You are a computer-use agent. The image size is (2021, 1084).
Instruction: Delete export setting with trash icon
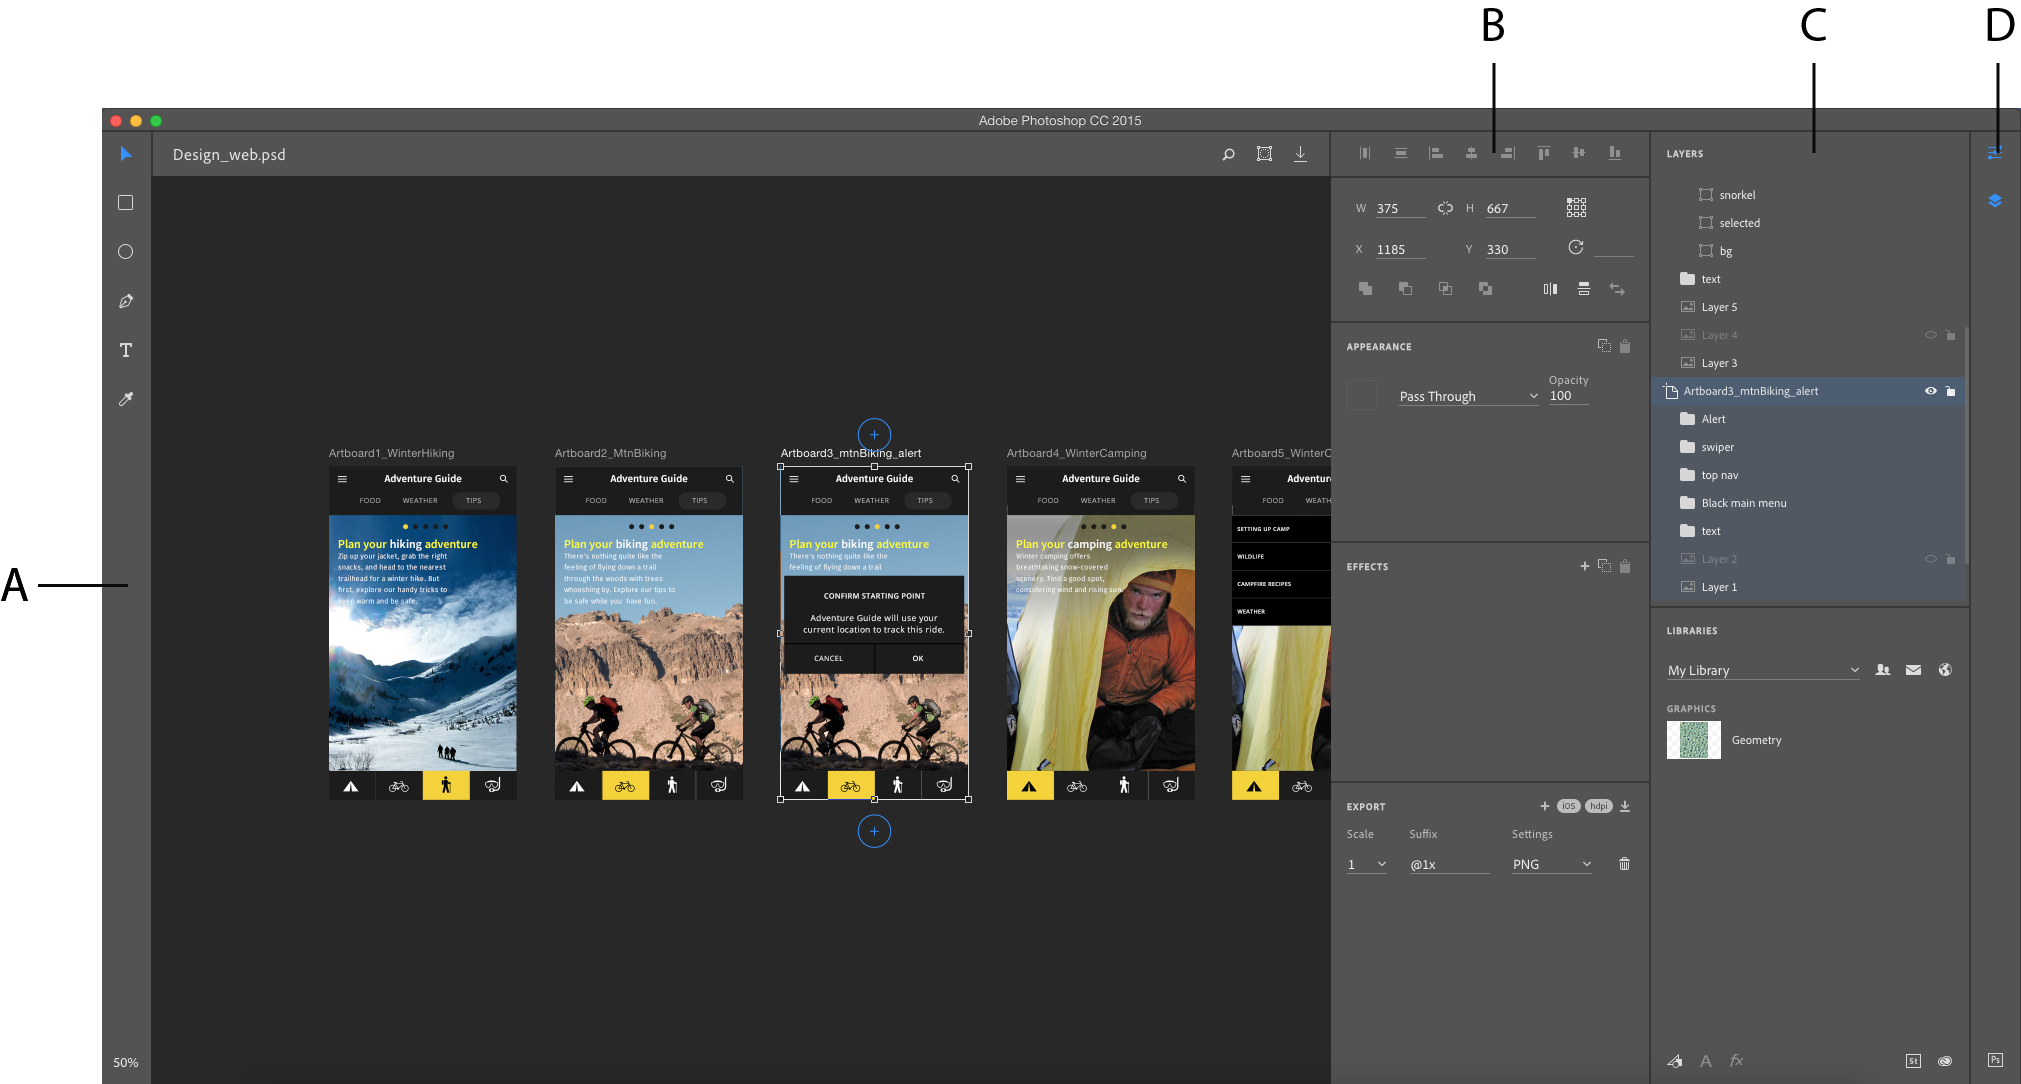pos(1624,864)
